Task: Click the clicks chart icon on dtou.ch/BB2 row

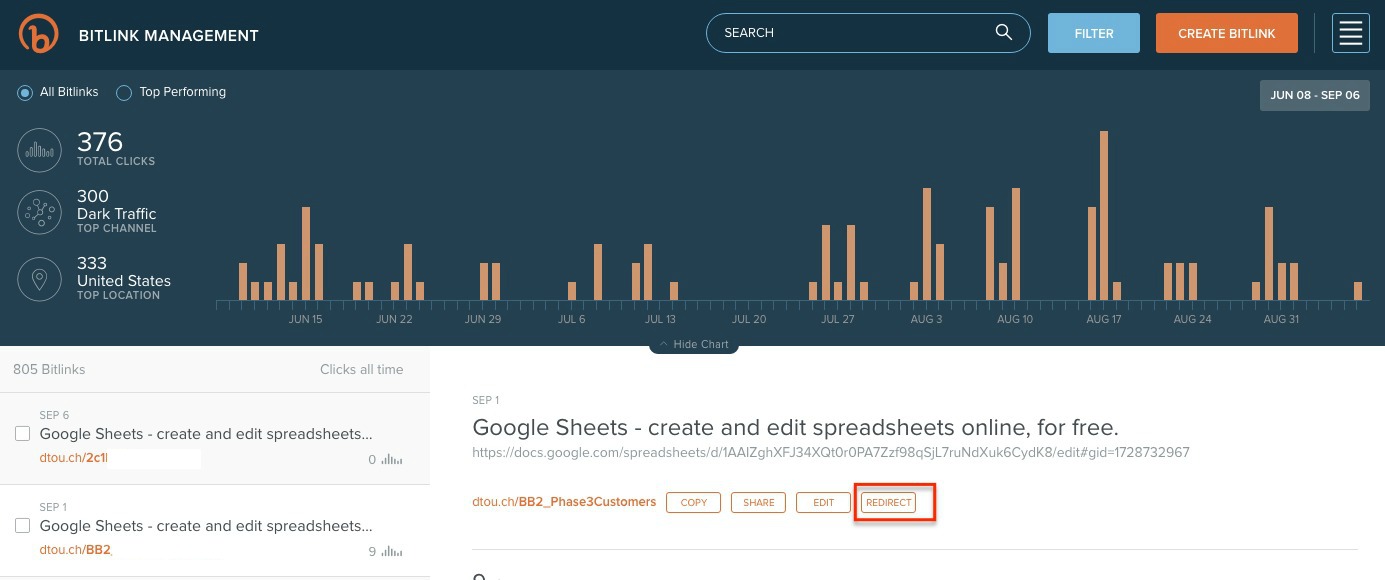Action: [x=392, y=551]
